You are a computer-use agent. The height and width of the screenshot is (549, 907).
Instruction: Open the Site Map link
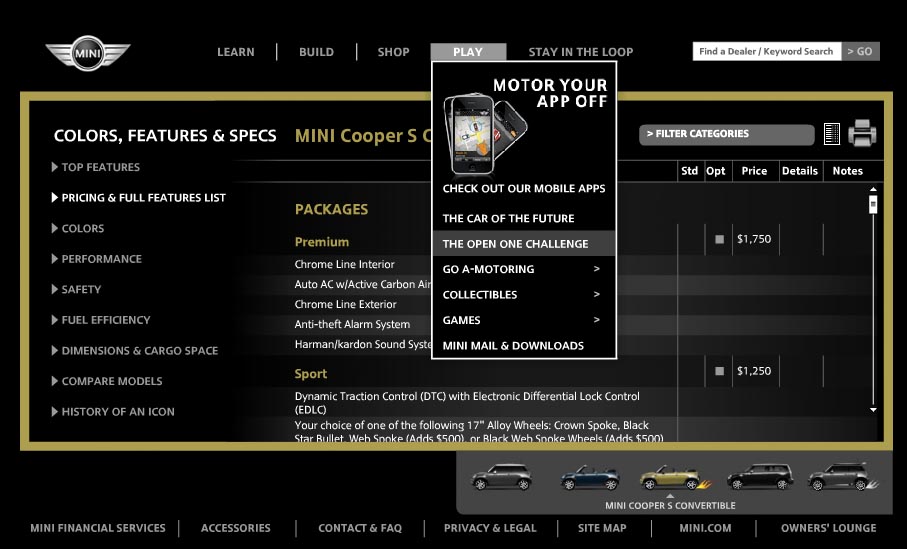pos(602,528)
